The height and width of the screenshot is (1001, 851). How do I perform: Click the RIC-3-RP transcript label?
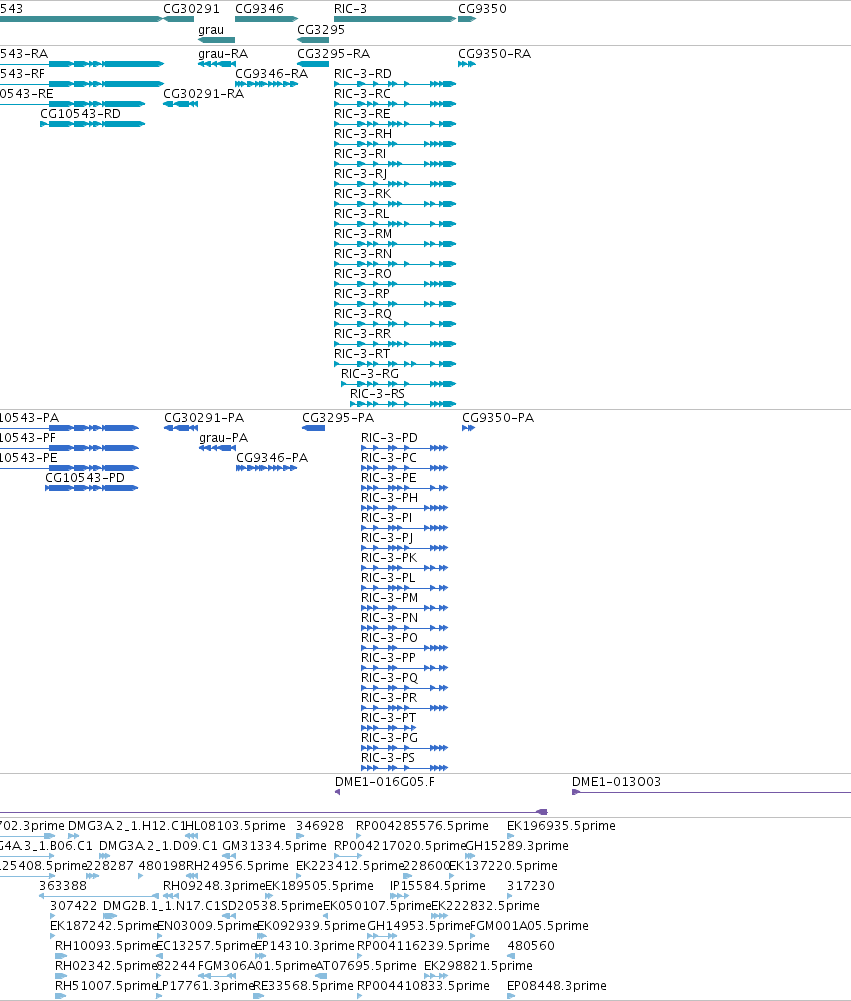click(x=361, y=294)
